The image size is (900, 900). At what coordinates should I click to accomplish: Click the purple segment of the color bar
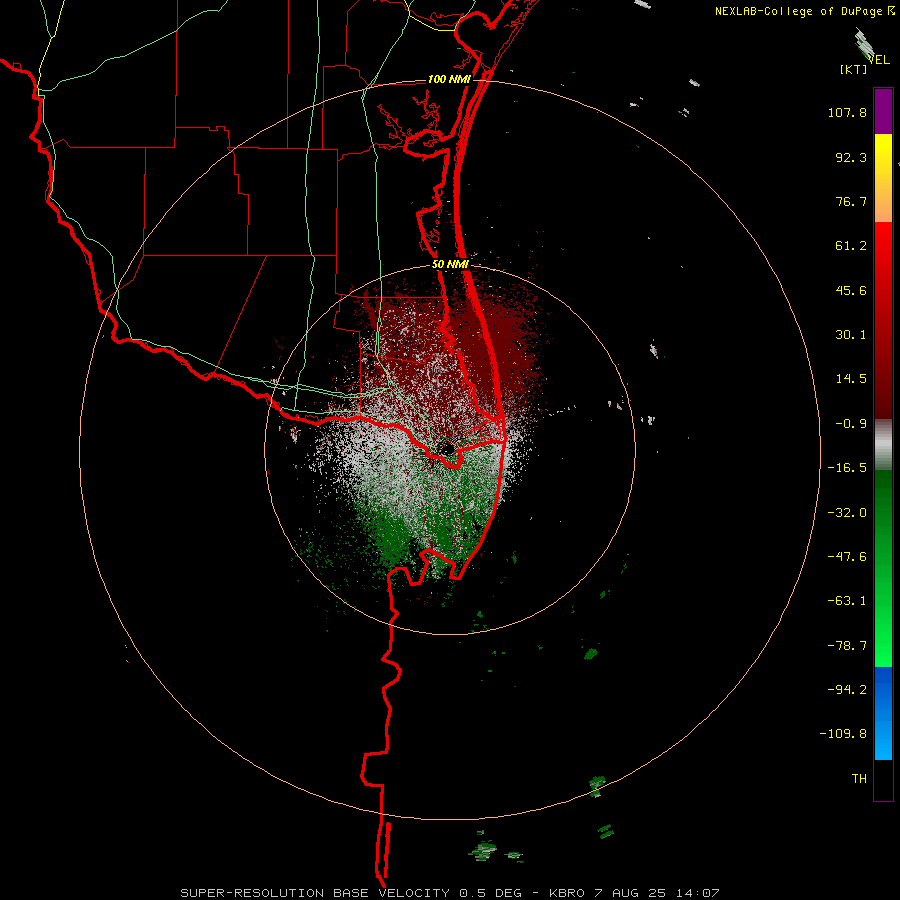click(x=883, y=112)
